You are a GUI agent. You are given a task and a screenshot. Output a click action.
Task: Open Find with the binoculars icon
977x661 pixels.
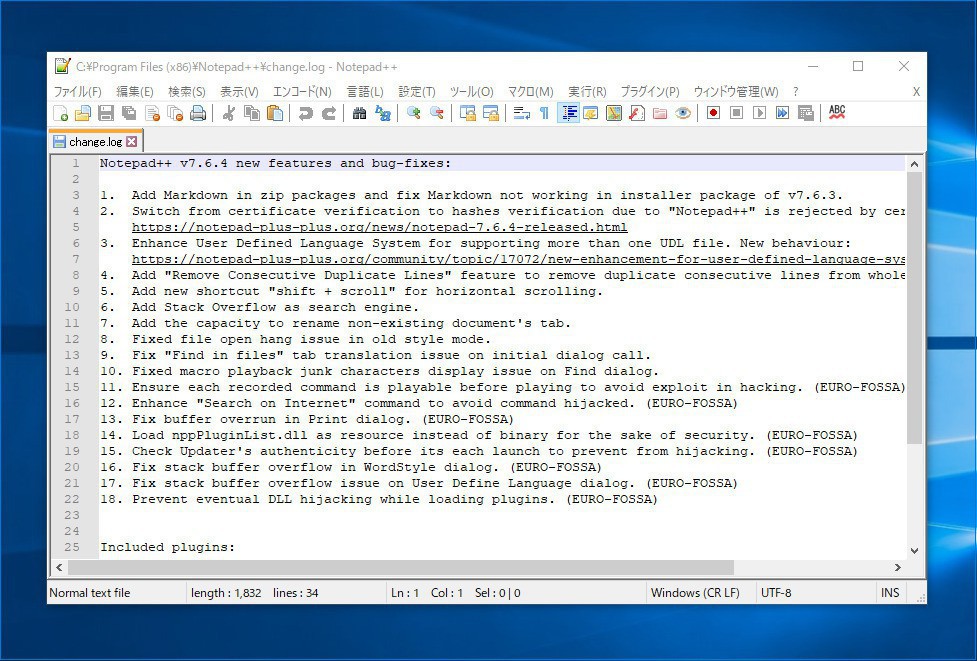(359, 113)
